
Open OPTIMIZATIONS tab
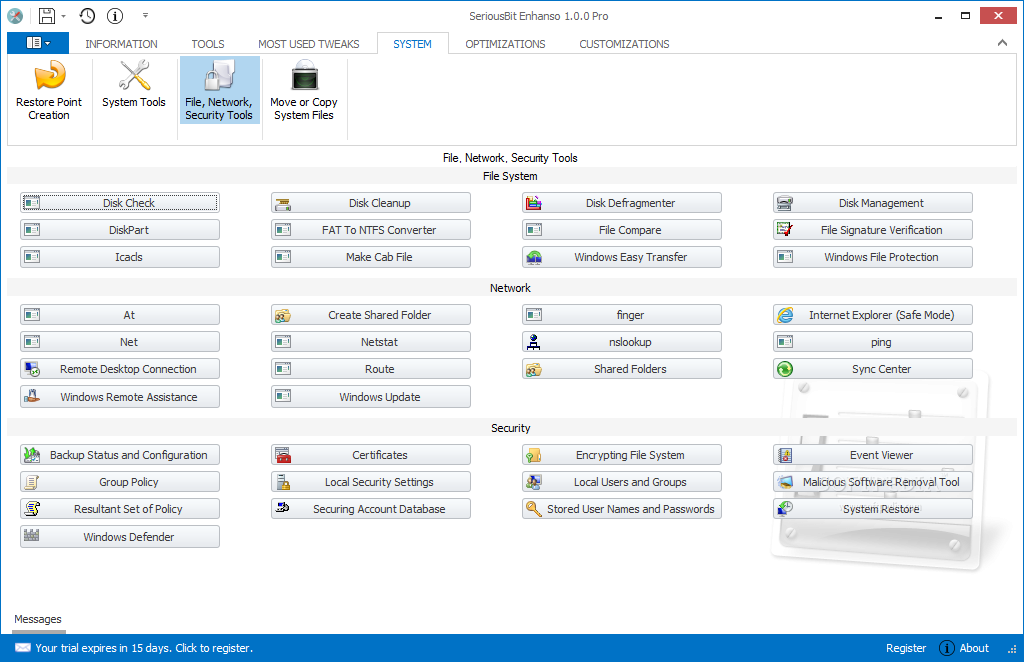(x=505, y=44)
